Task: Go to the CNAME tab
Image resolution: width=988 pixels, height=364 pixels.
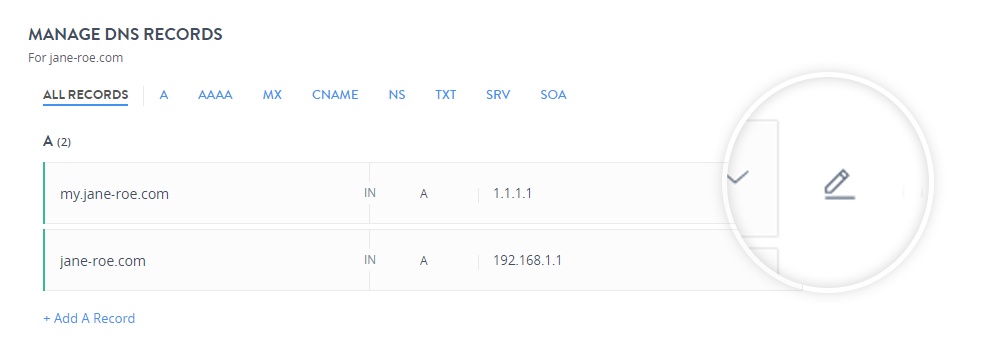Action: point(335,95)
